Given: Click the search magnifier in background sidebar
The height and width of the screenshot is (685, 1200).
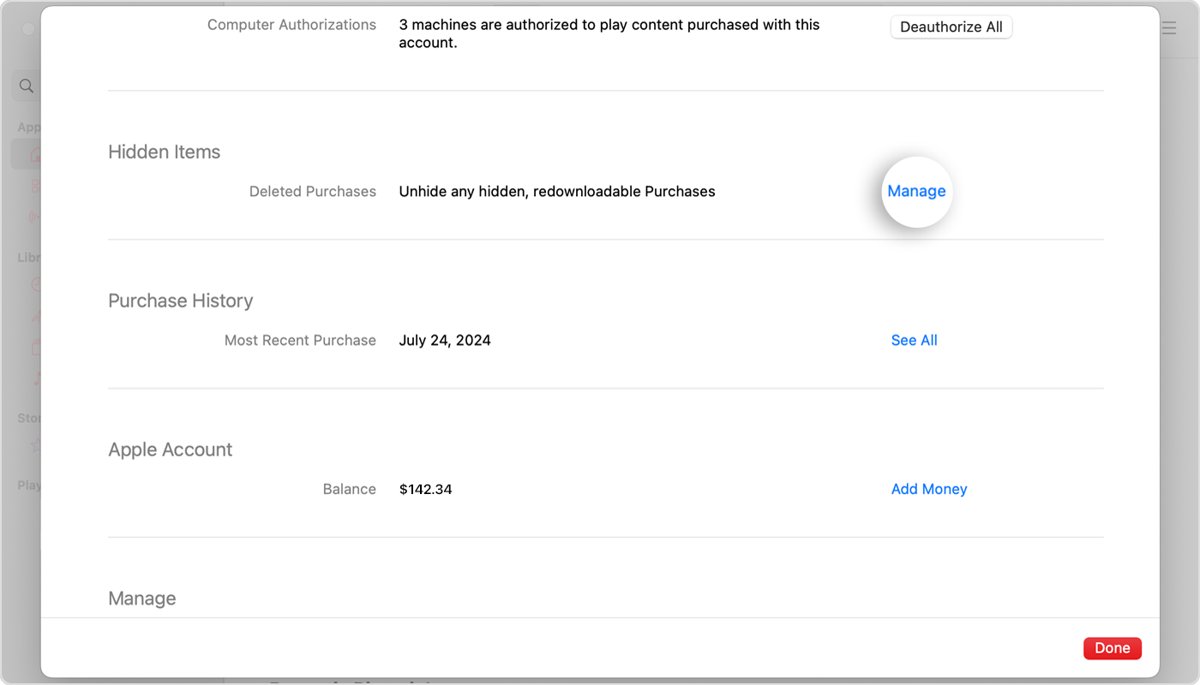Looking at the screenshot, I should tap(27, 86).
